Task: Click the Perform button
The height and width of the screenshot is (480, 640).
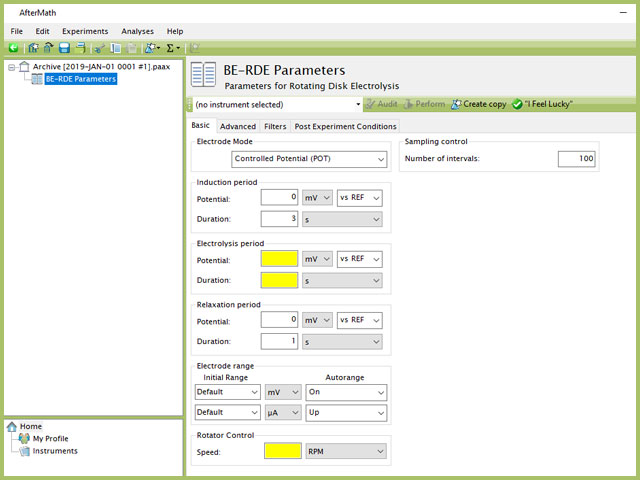Action: [x=424, y=104]
